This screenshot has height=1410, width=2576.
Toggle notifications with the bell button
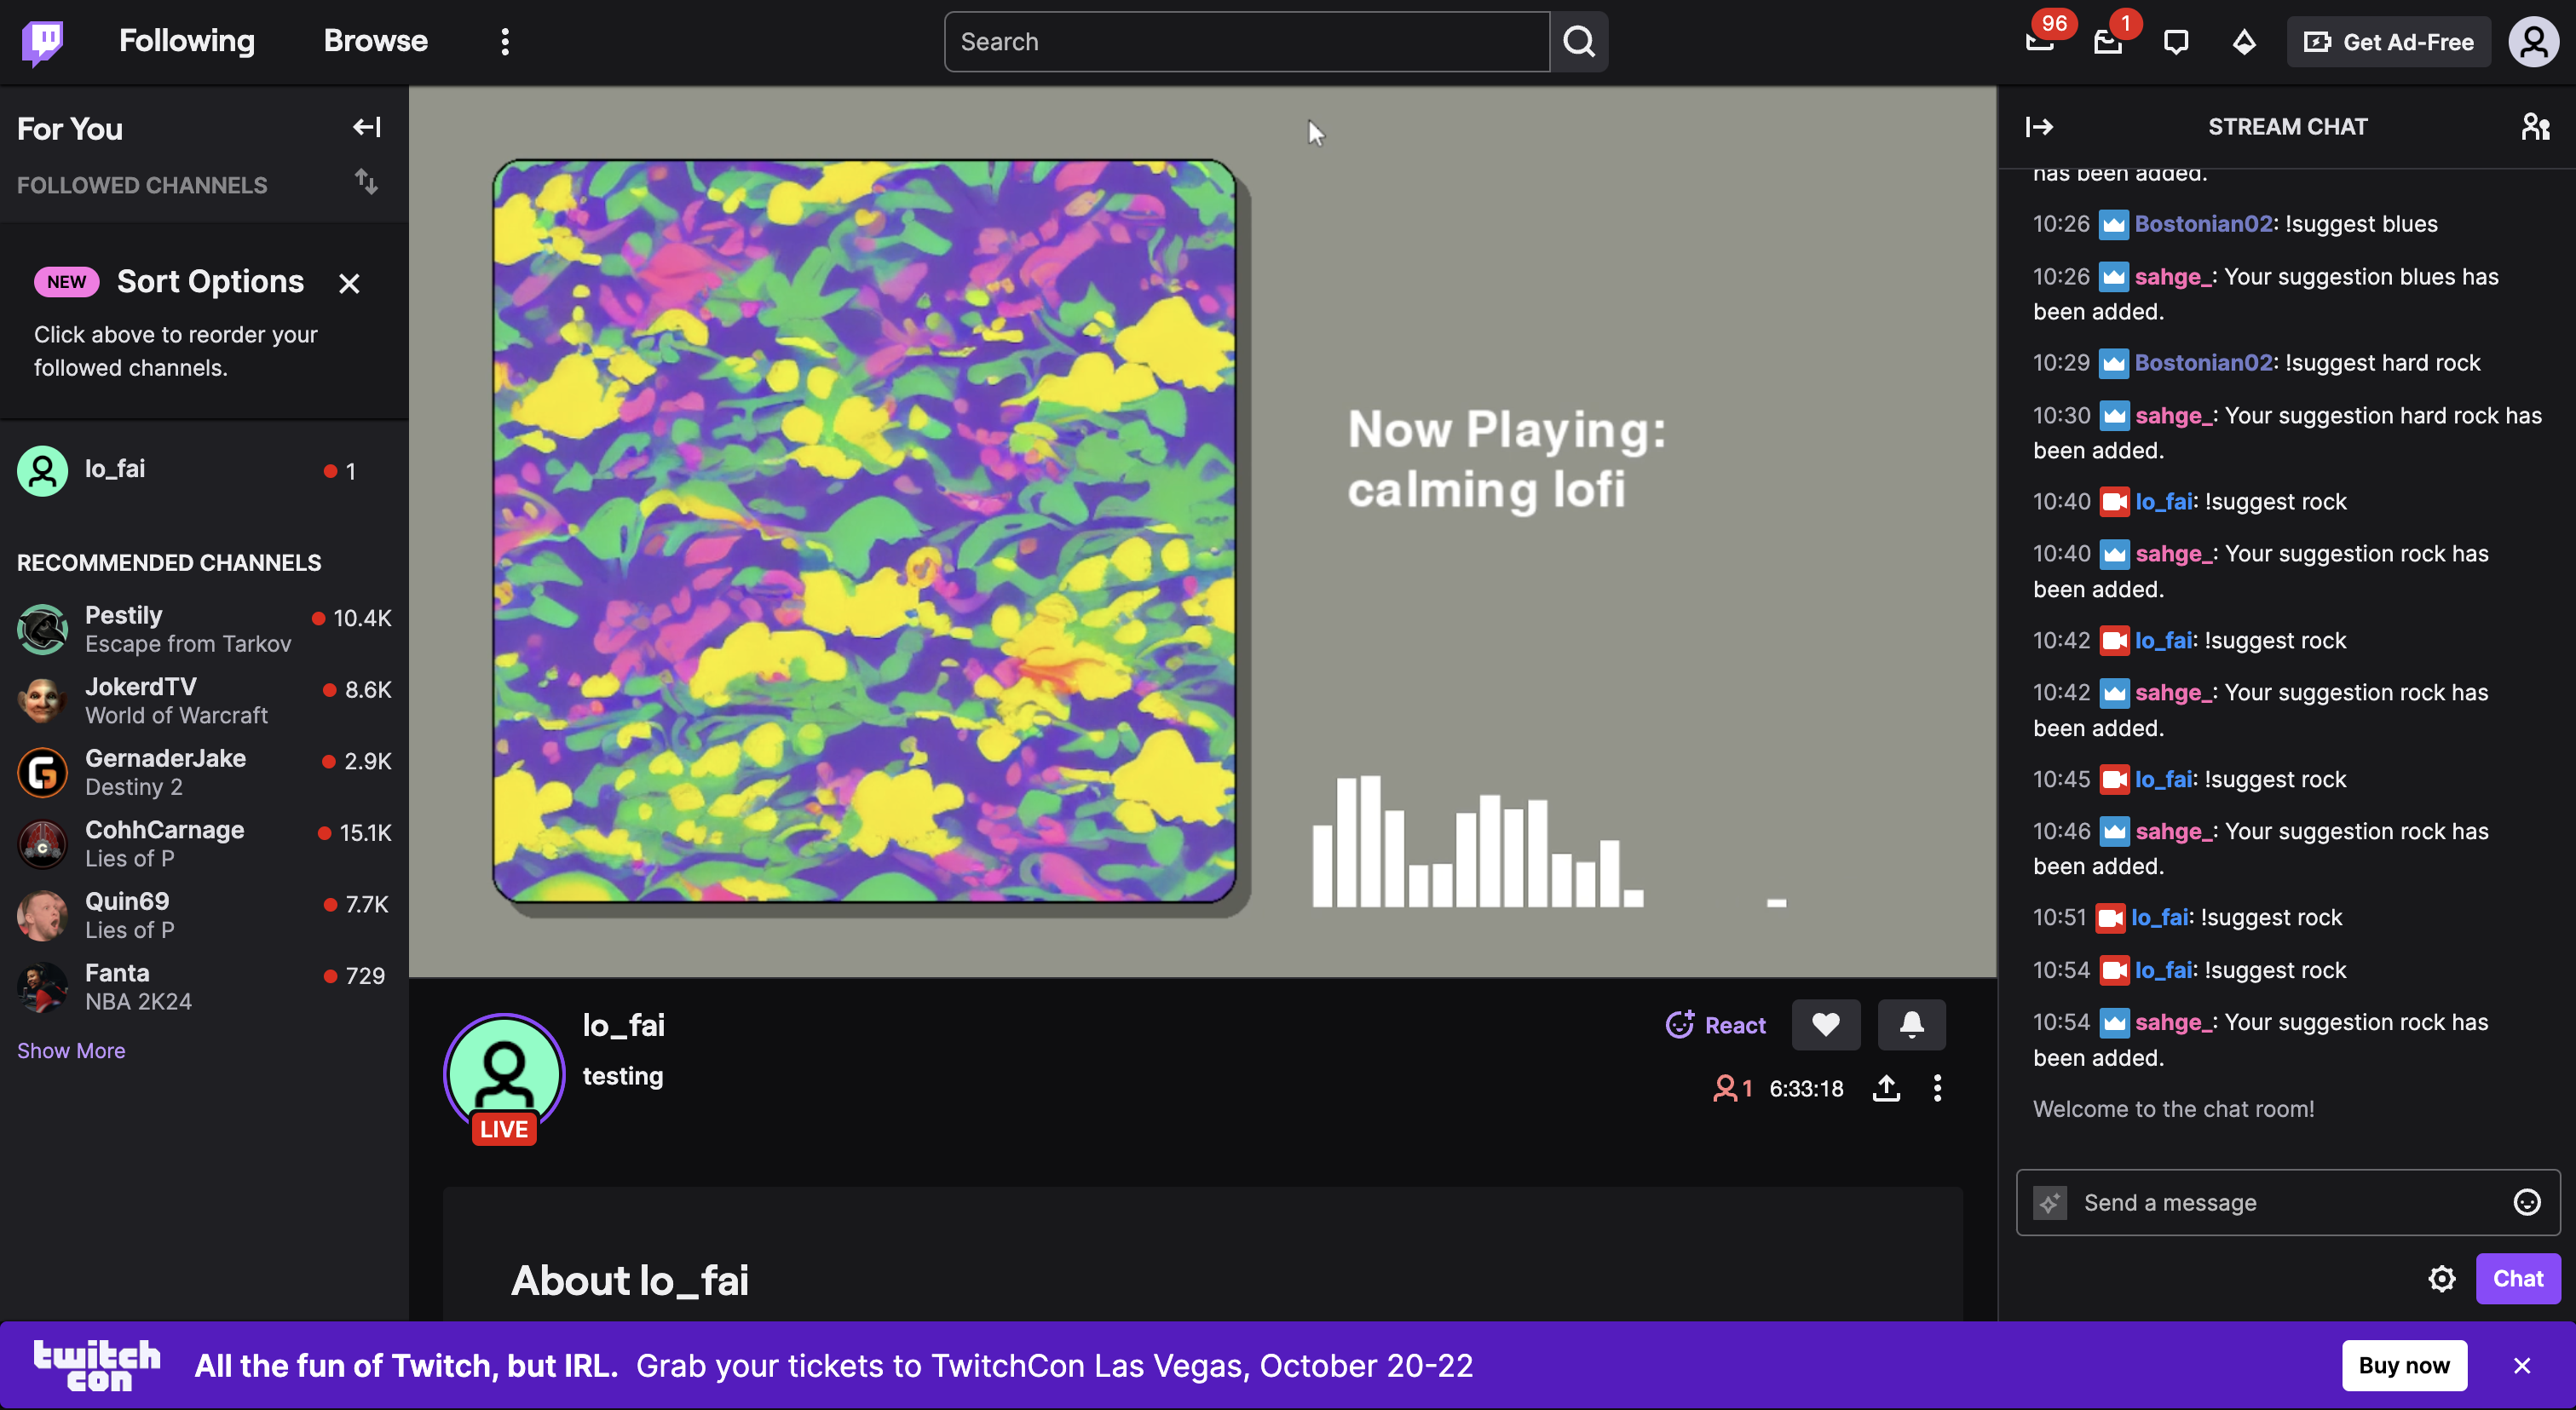pyautogui.click(x=1911, y=1024)
